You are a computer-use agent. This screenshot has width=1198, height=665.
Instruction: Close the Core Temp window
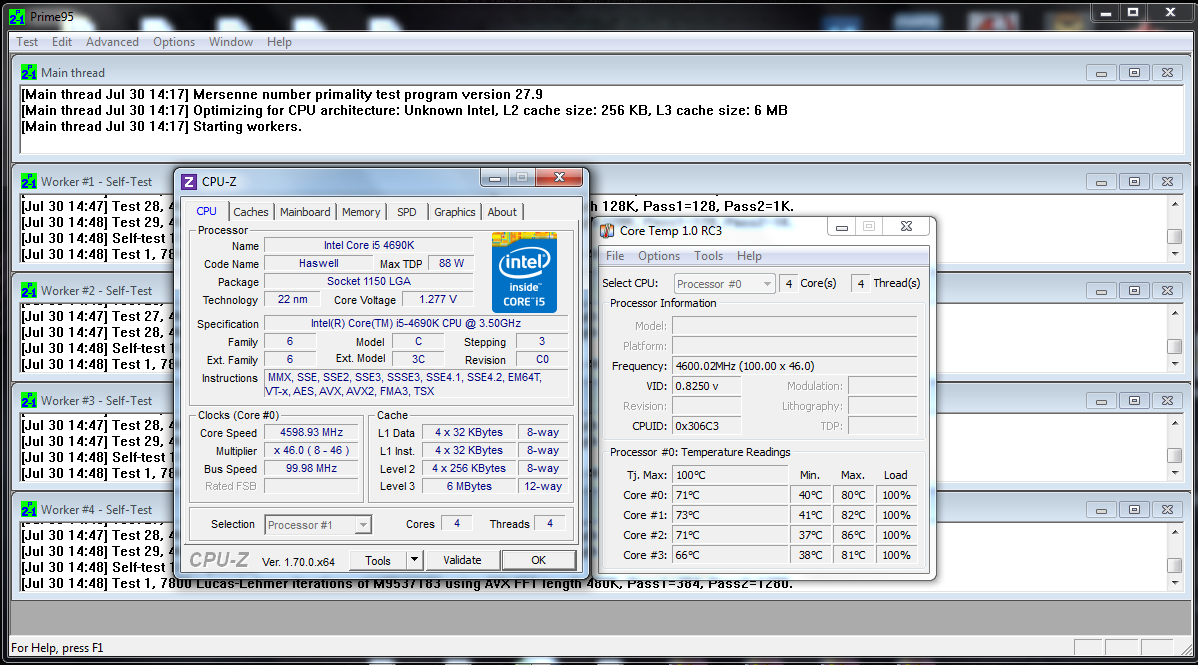906,227
